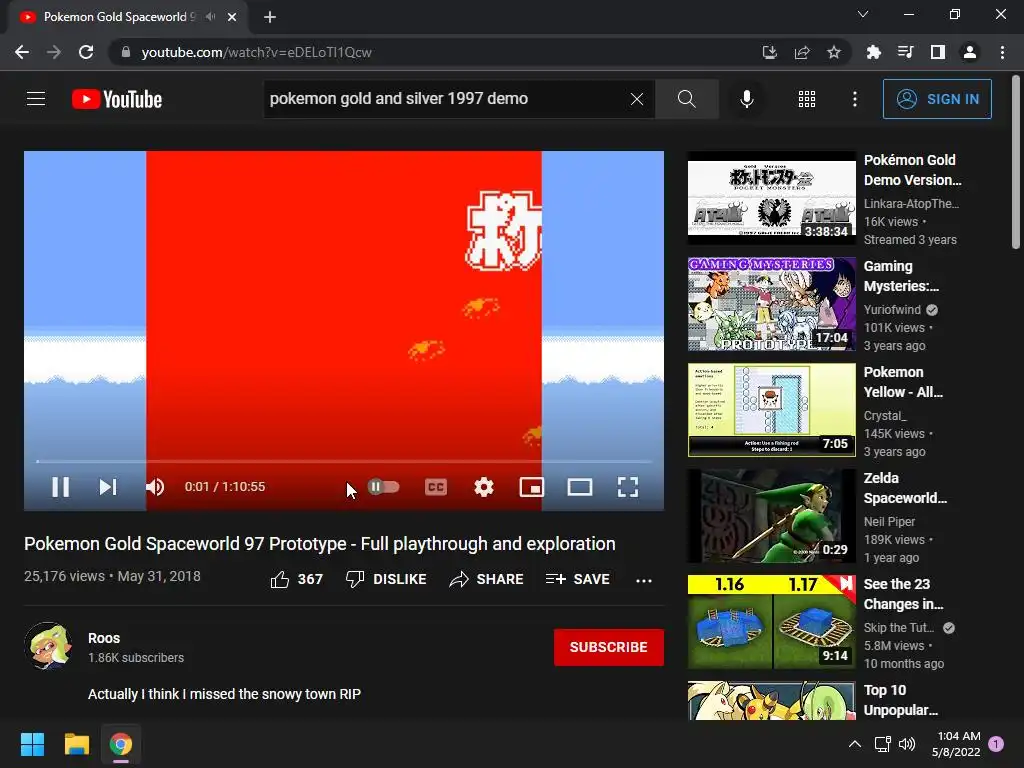Clear the search text with X

click(637, 99)
